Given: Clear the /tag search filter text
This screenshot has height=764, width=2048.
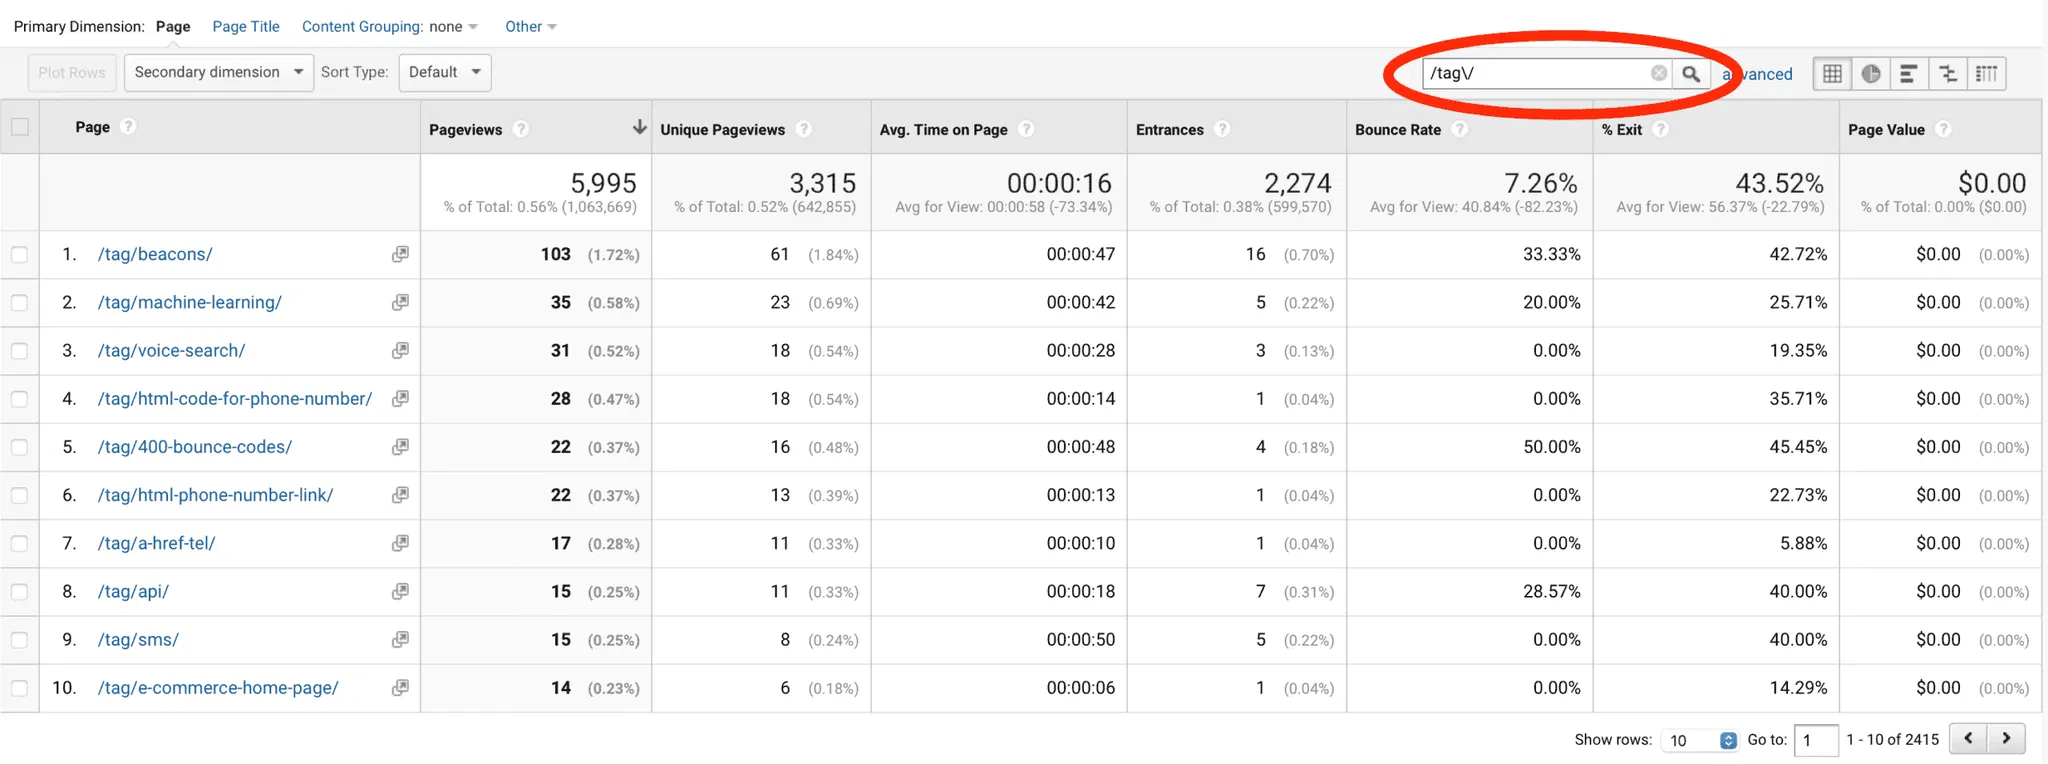Looking at the screenshot, I should (1658, 73).
